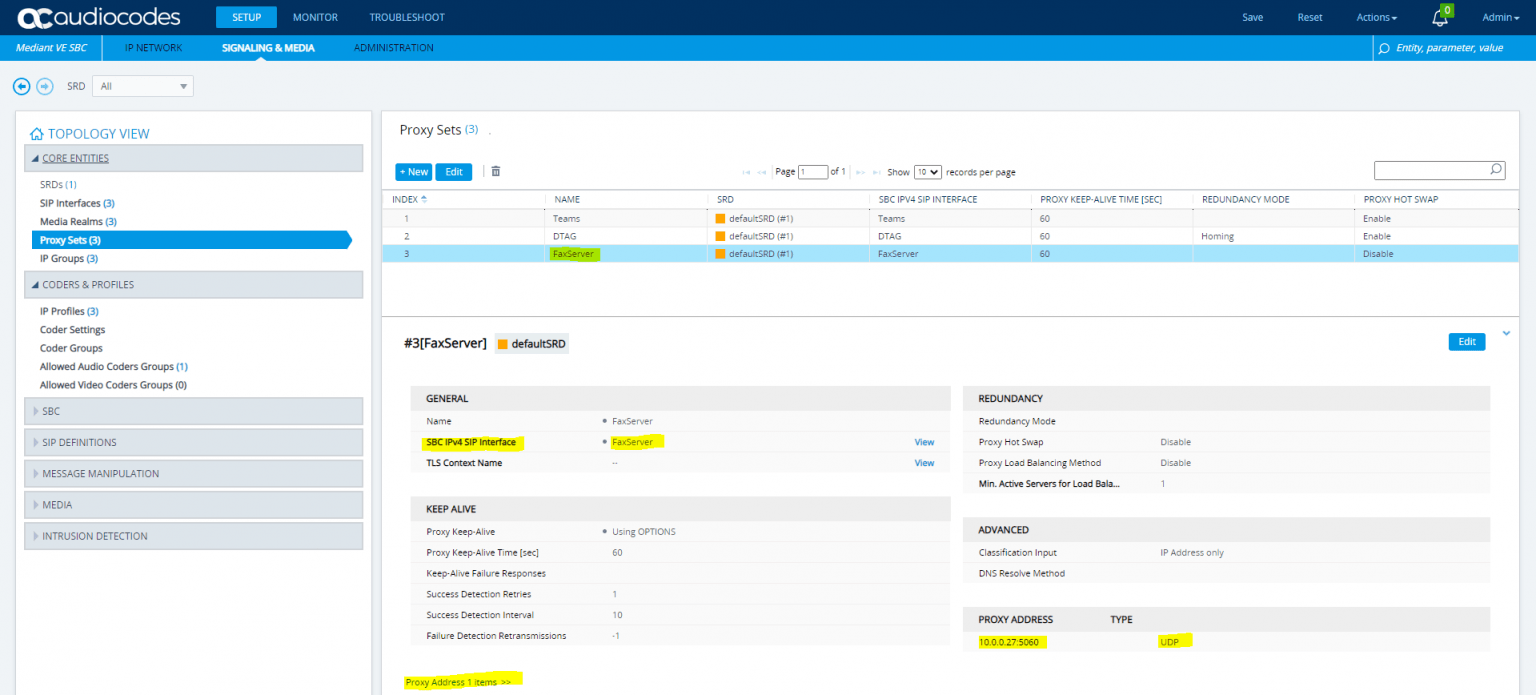The image size is (1536, 695).
Task: Click the notification bell icon
Action: 1440,18
